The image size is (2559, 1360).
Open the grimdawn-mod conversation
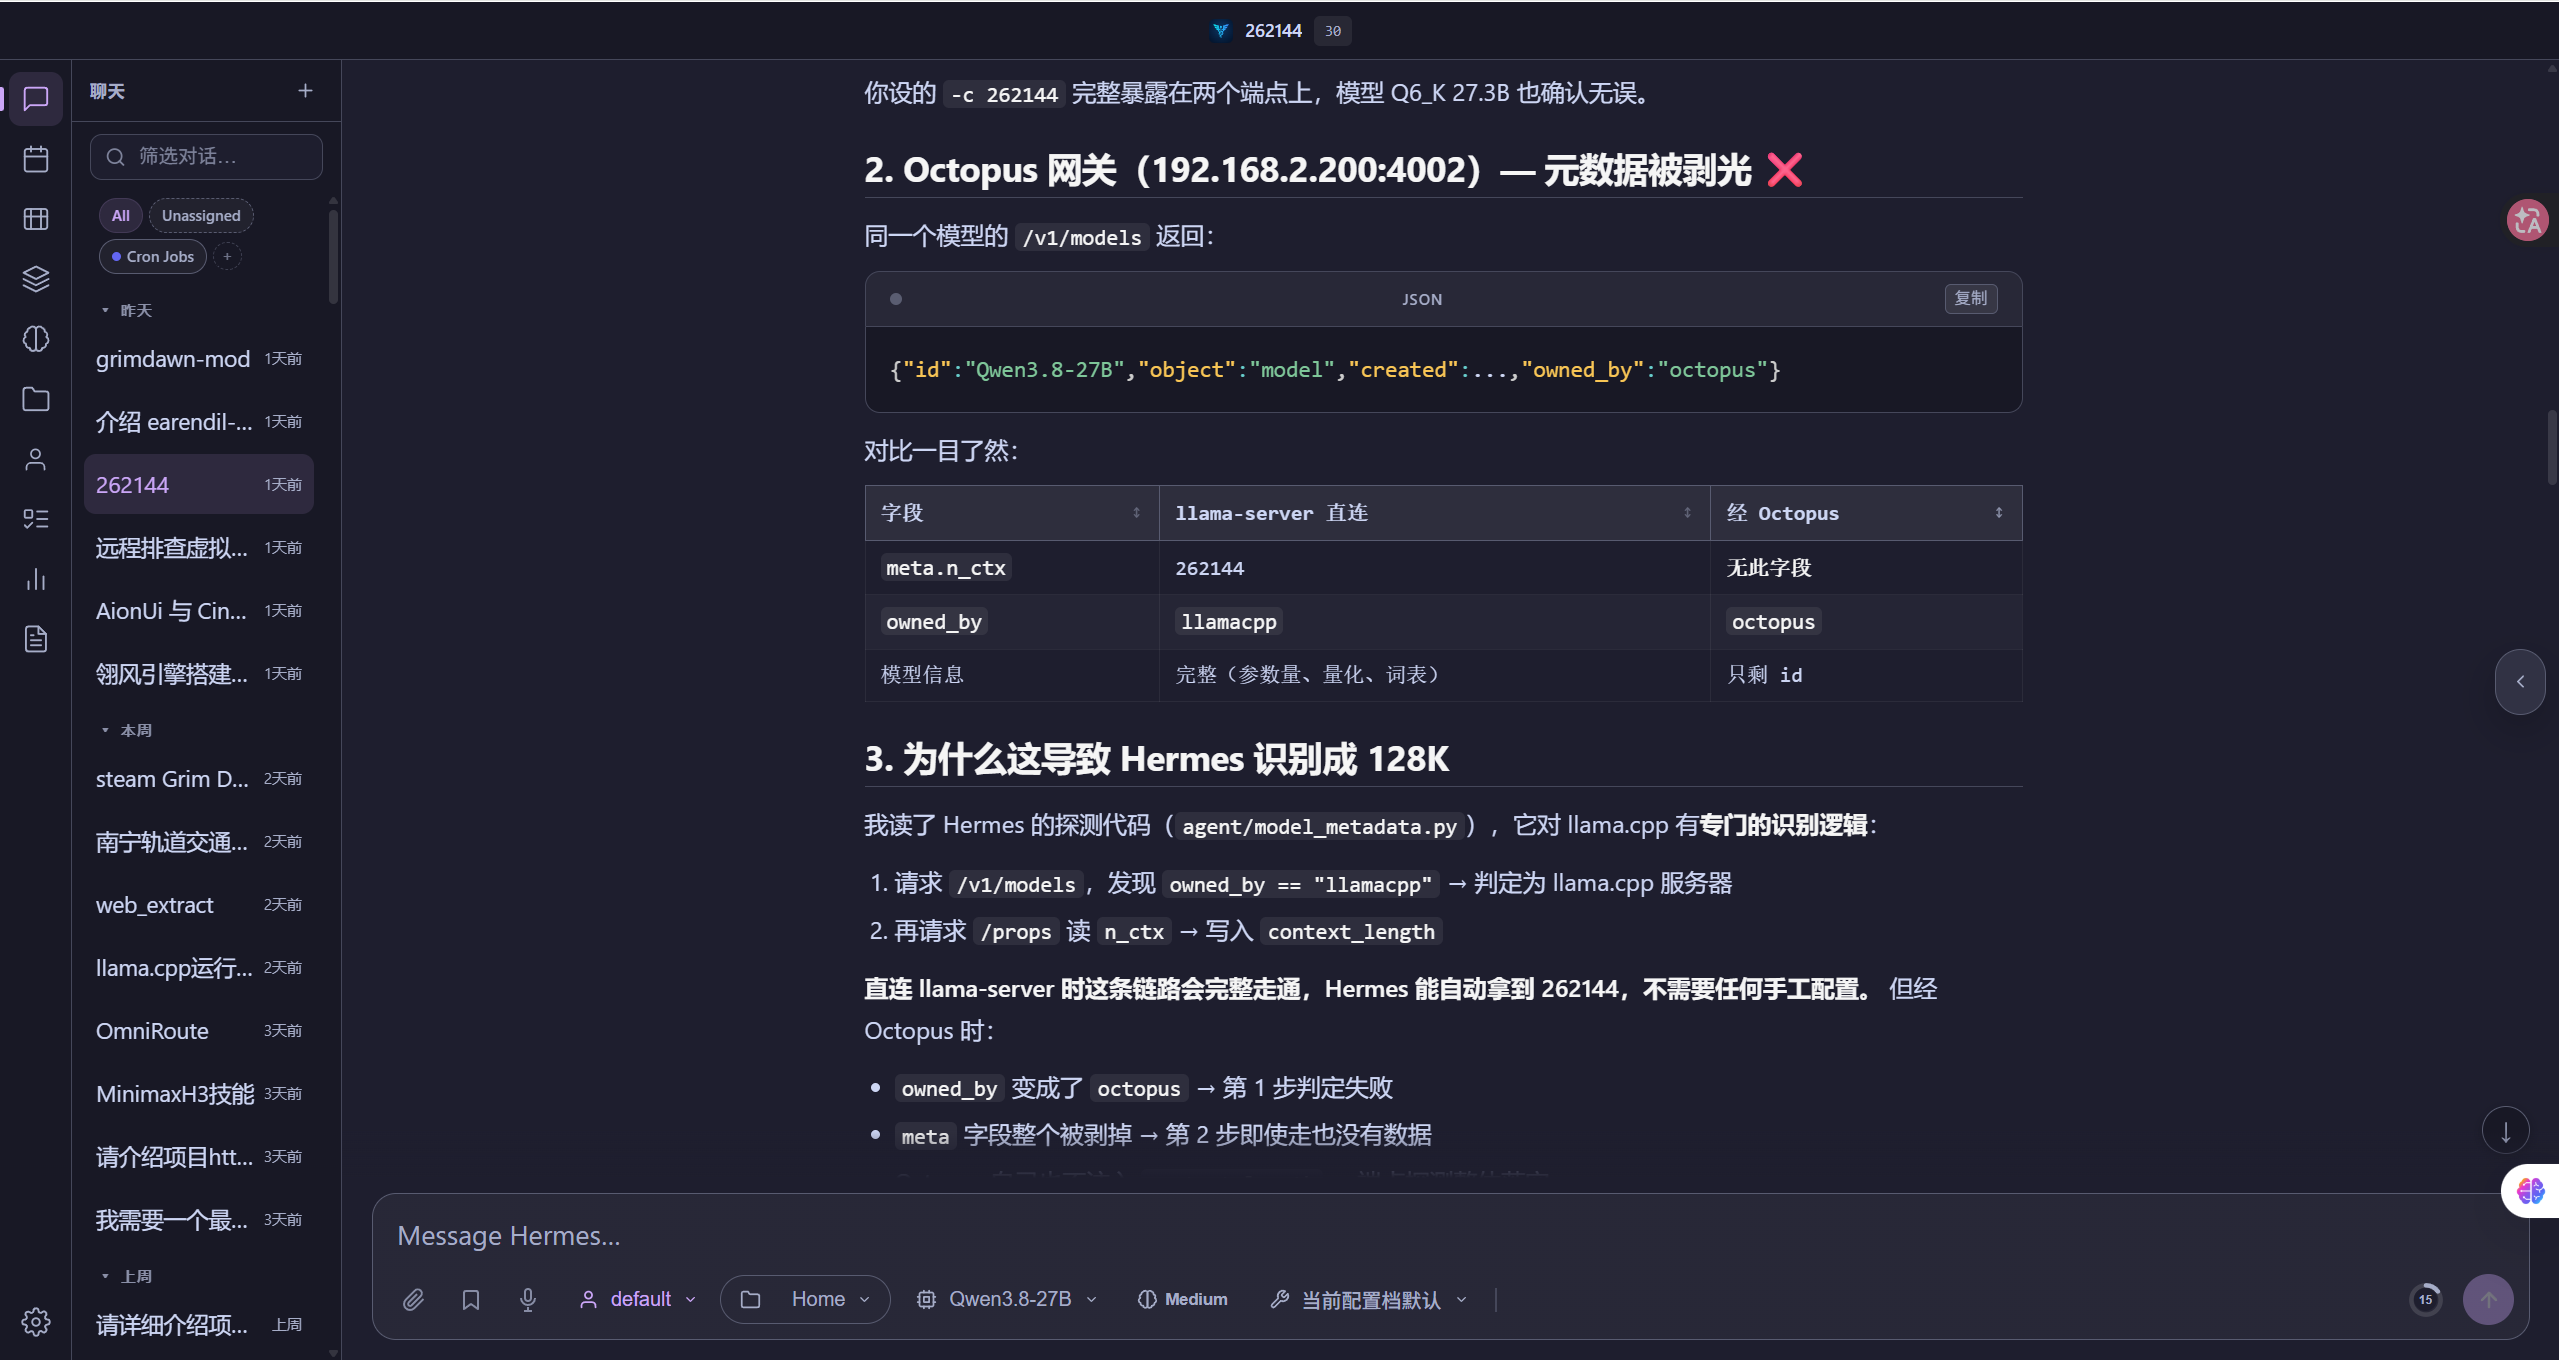pyautogui.click(x=199, y=359)
